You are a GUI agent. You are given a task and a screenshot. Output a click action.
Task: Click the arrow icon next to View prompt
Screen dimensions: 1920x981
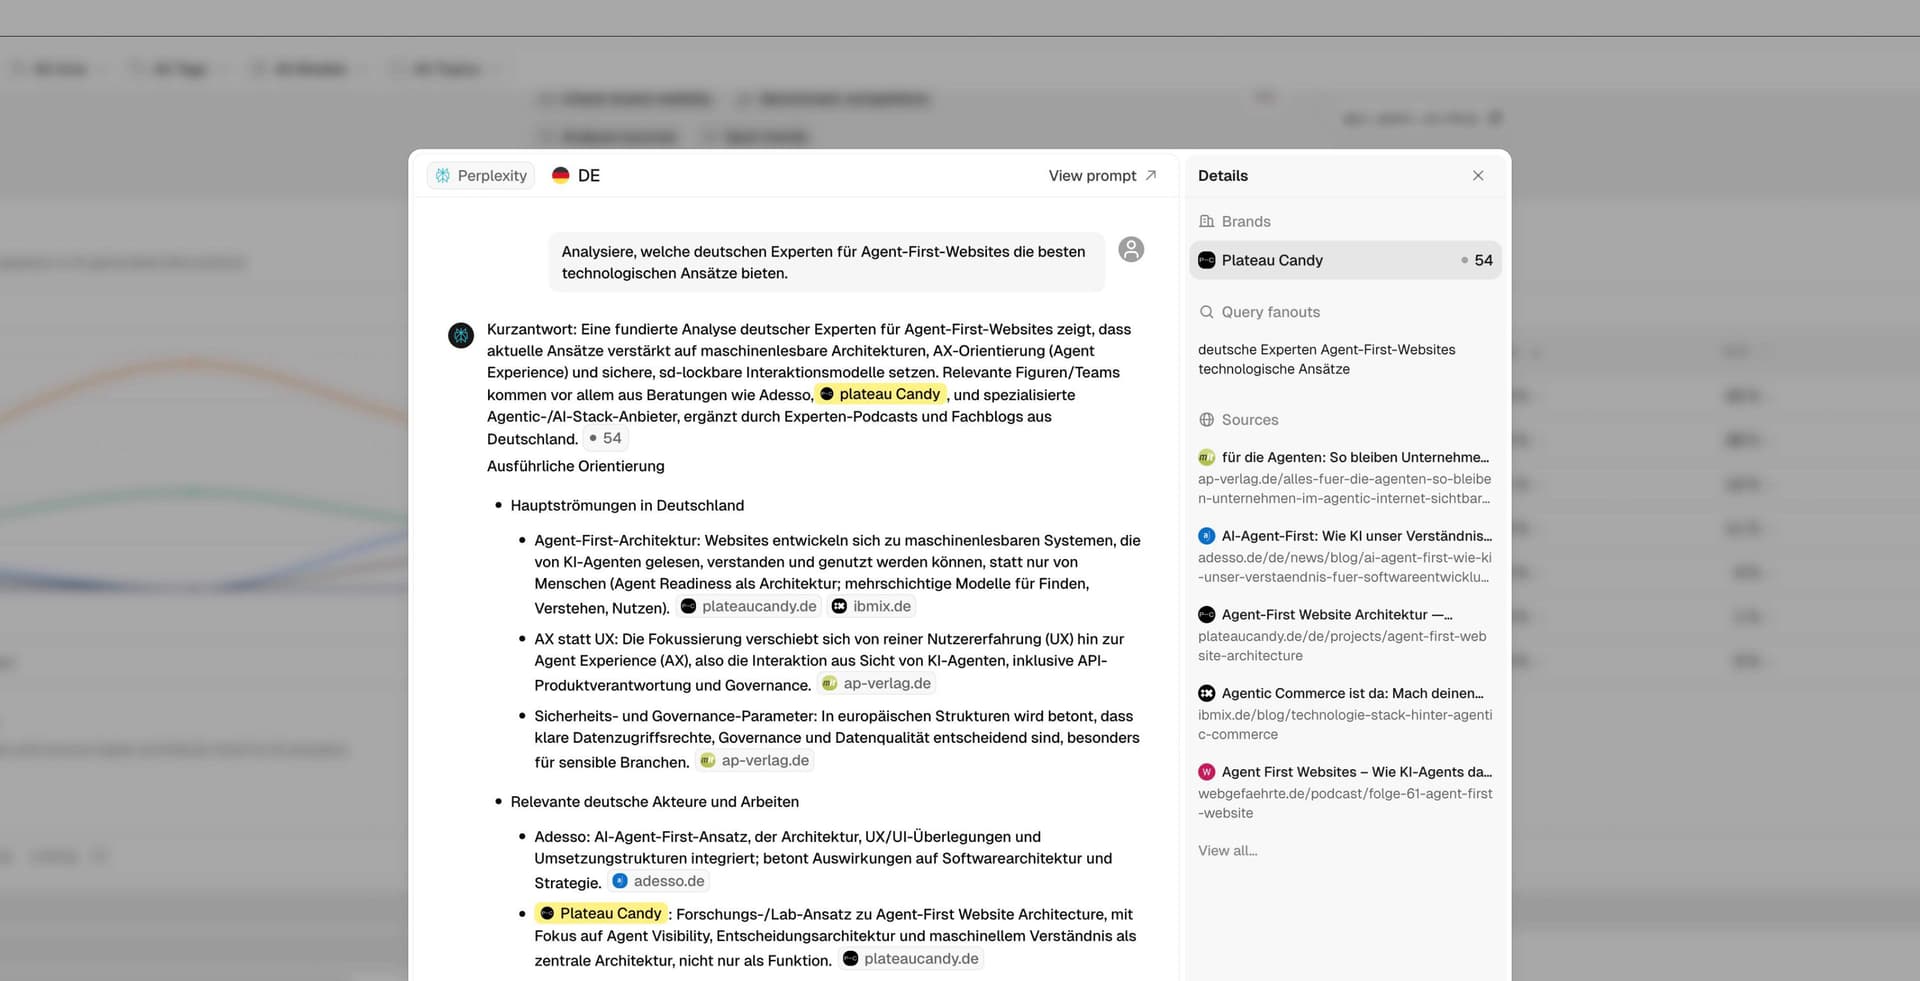(x=1151, y=175)
